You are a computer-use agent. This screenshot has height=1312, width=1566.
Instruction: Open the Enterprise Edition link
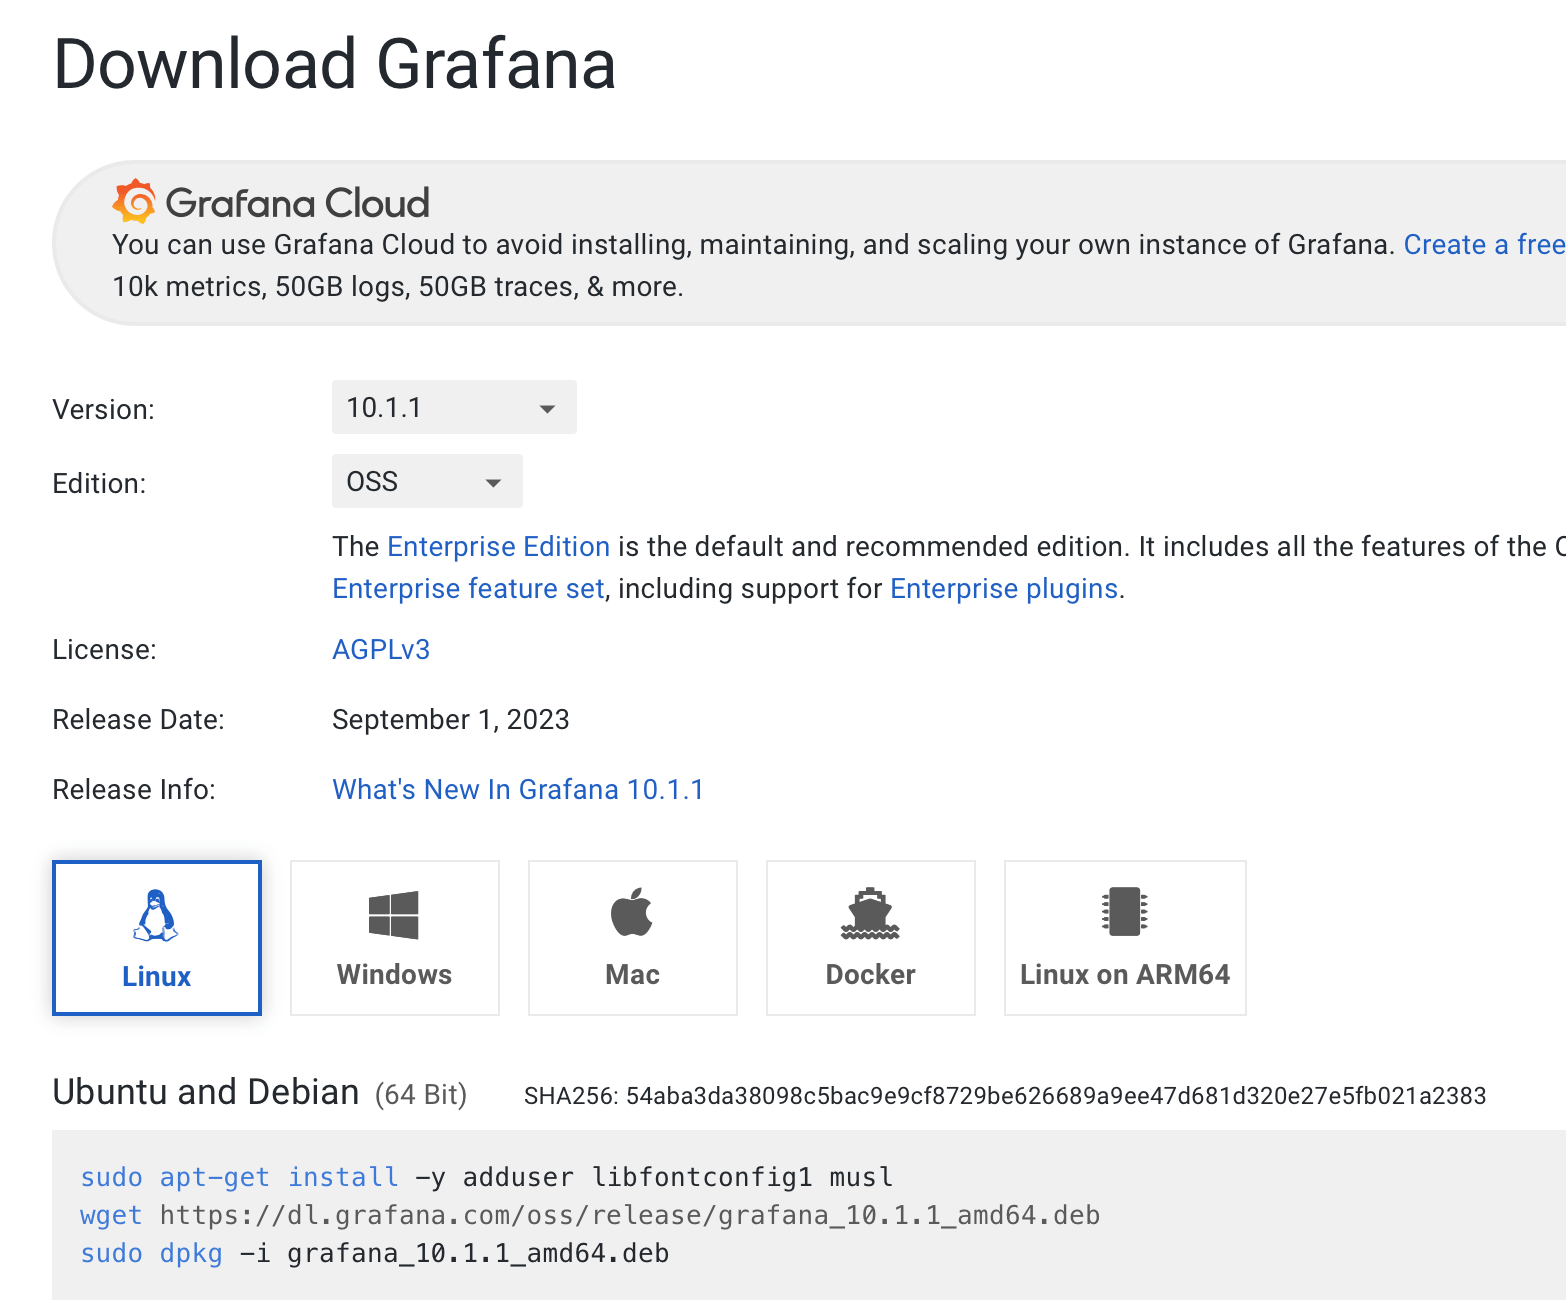[498, 546]
